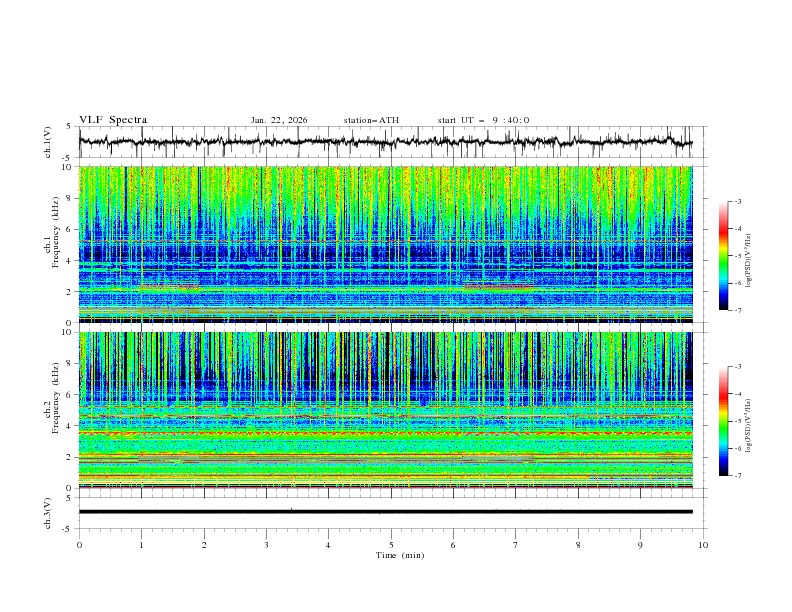Click the "ch.3(V)" axis label
This screenshot has height=612, width=792.
point(48,513)
